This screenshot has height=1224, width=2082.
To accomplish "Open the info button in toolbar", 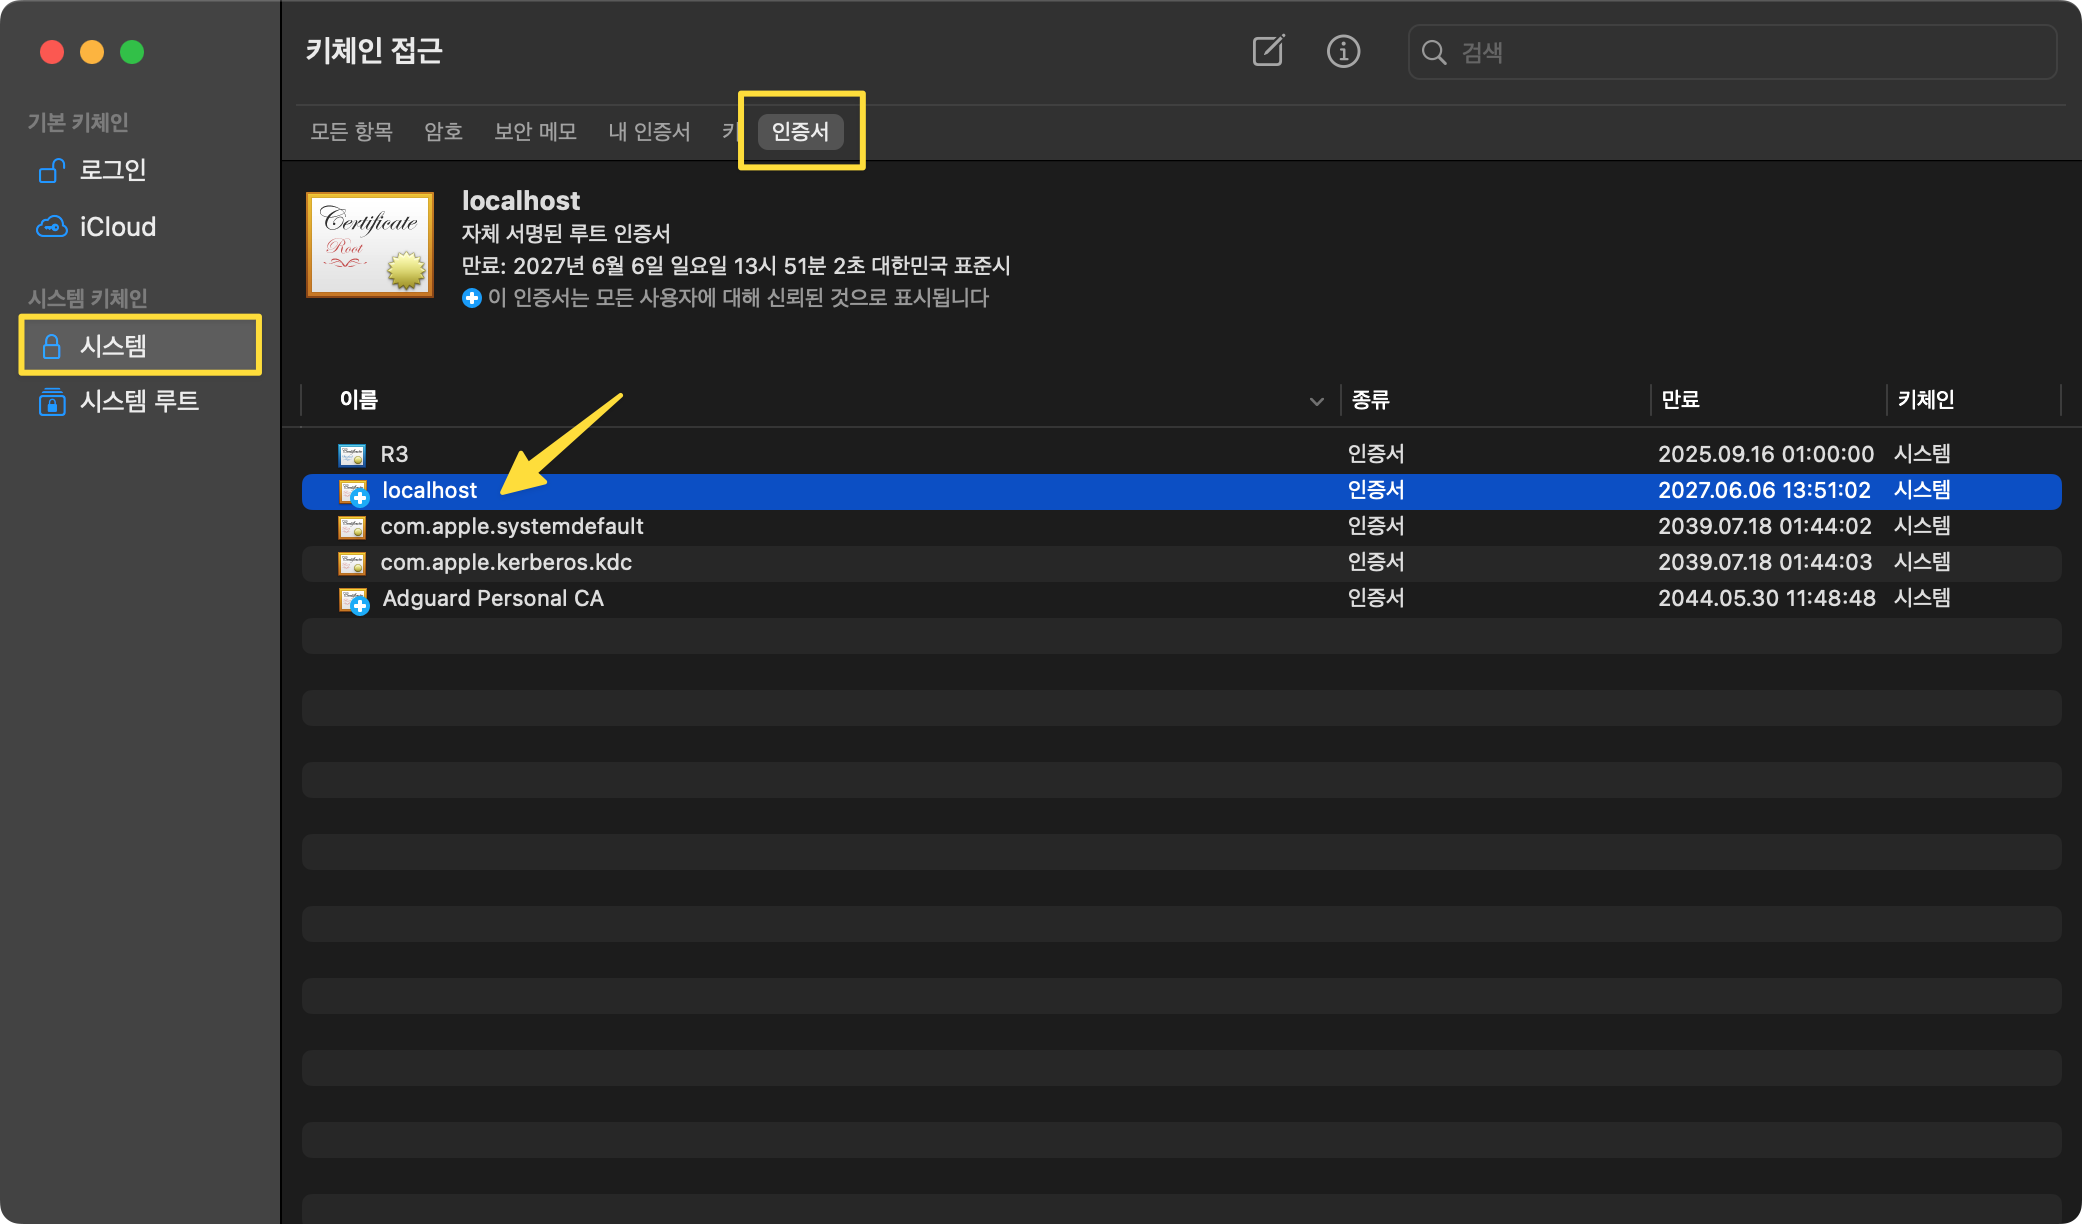I will point(1343,51).
